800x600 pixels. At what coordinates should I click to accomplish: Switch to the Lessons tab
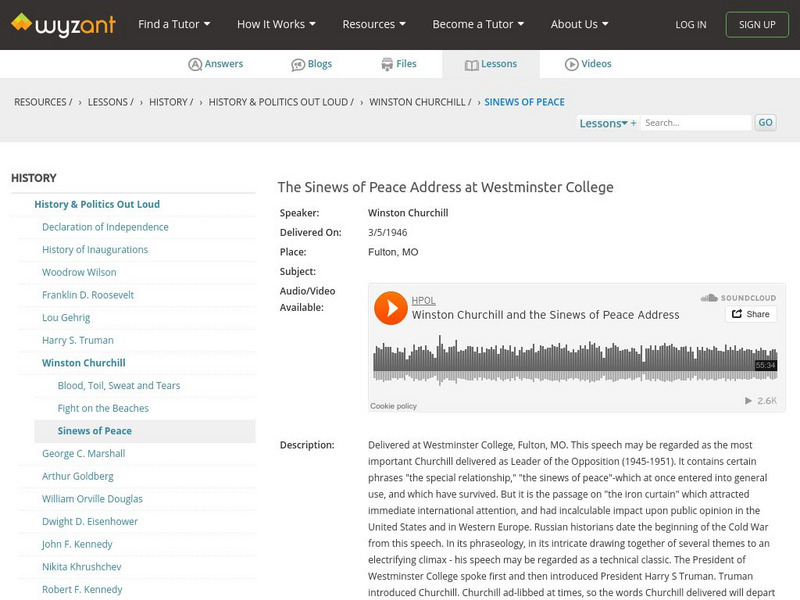pos(491,64)
